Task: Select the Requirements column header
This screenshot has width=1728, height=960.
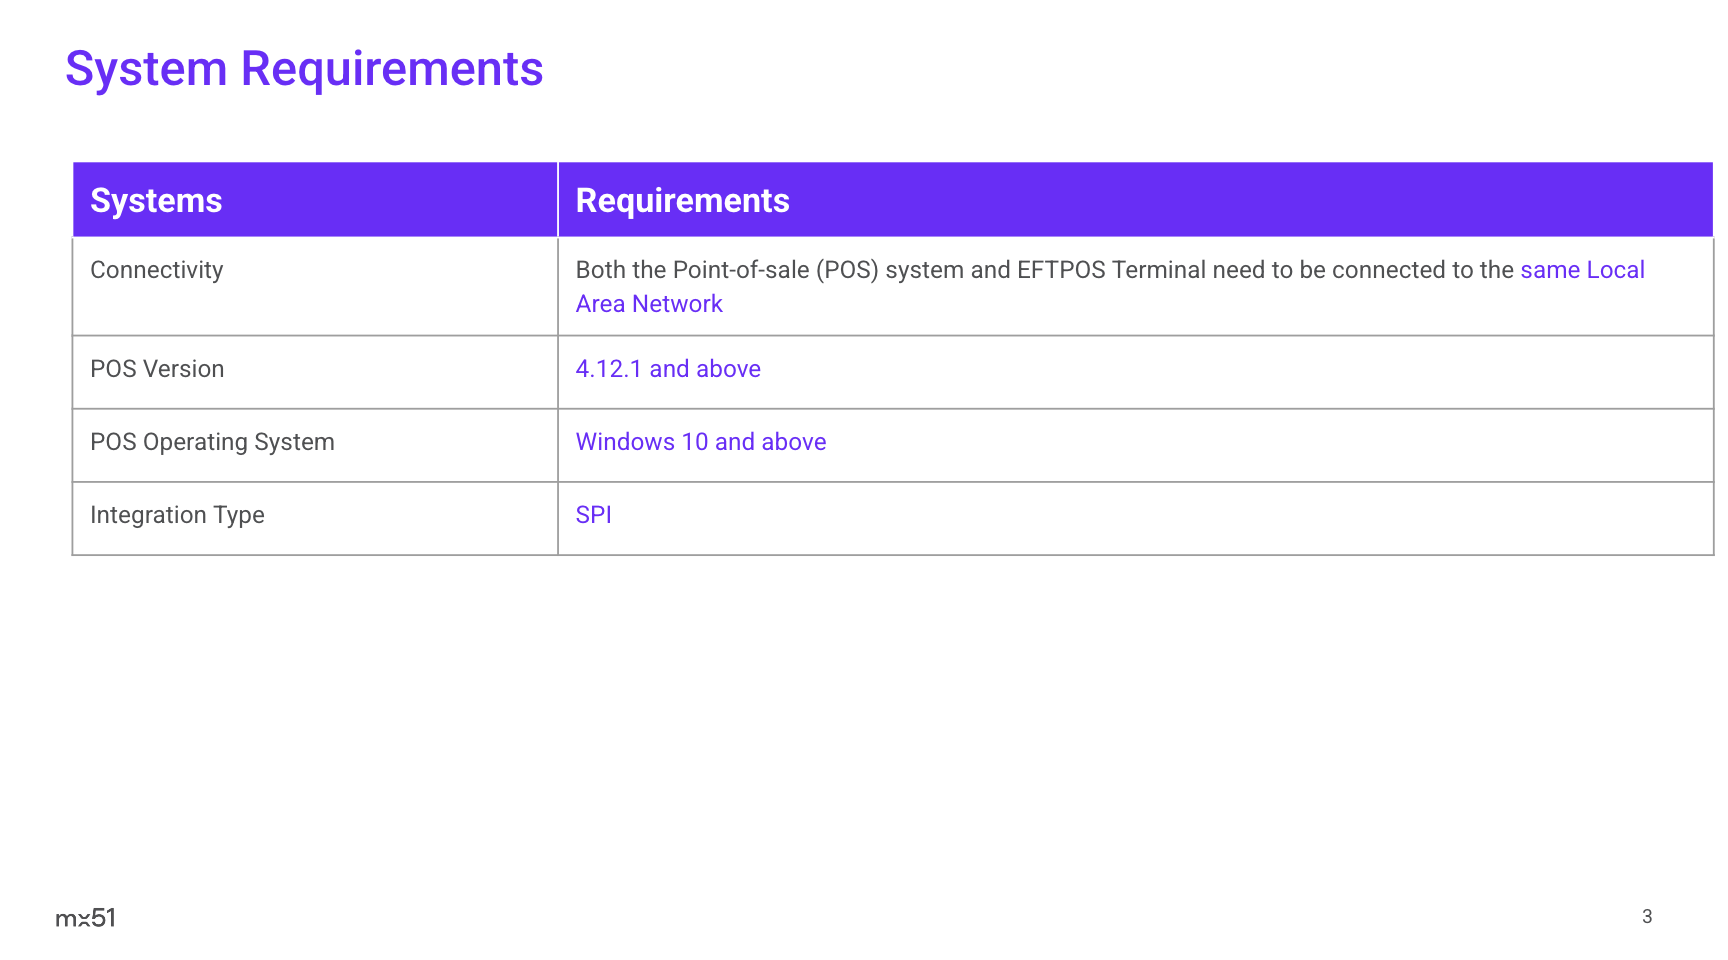Action: pos(682,201)
